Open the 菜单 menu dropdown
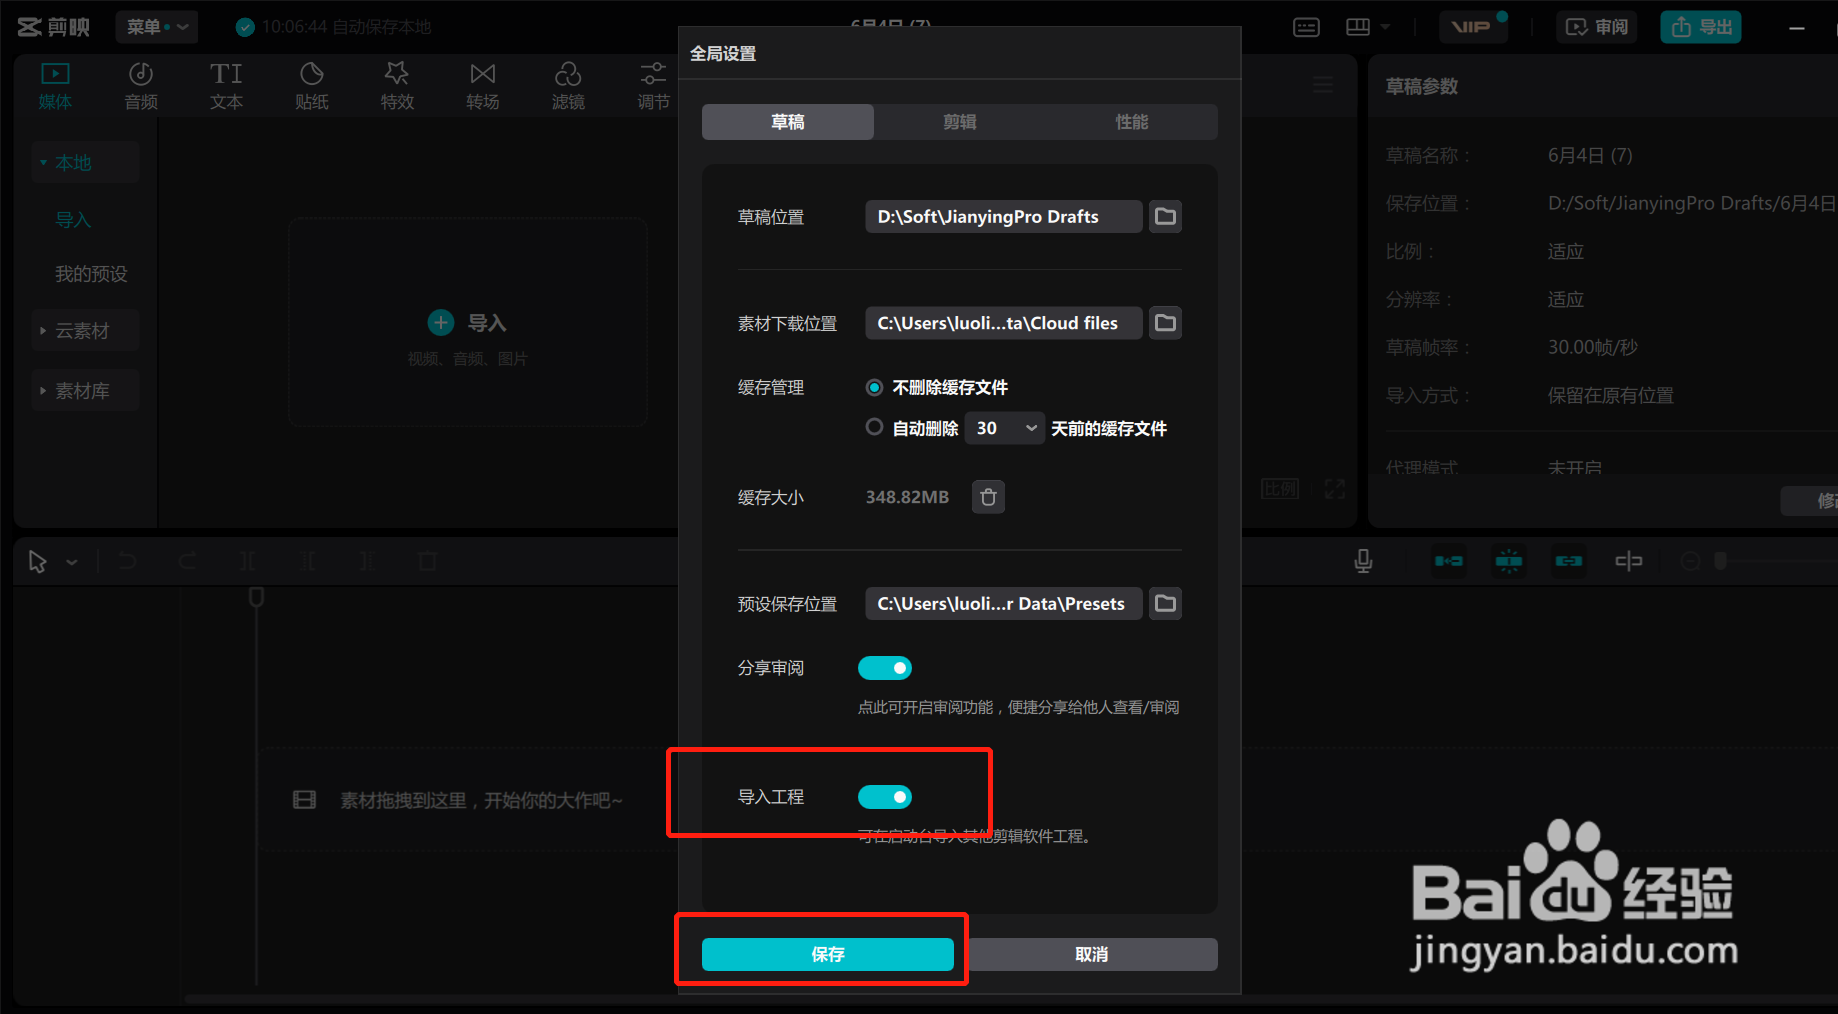 click(x=157, y=27)
